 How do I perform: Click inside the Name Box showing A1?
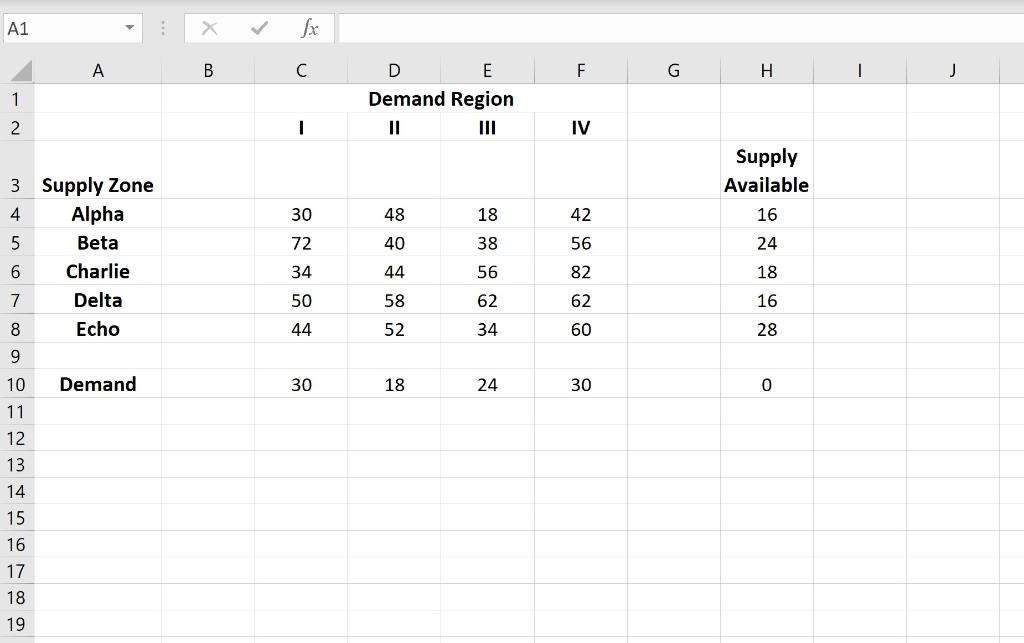click(60, 28)
